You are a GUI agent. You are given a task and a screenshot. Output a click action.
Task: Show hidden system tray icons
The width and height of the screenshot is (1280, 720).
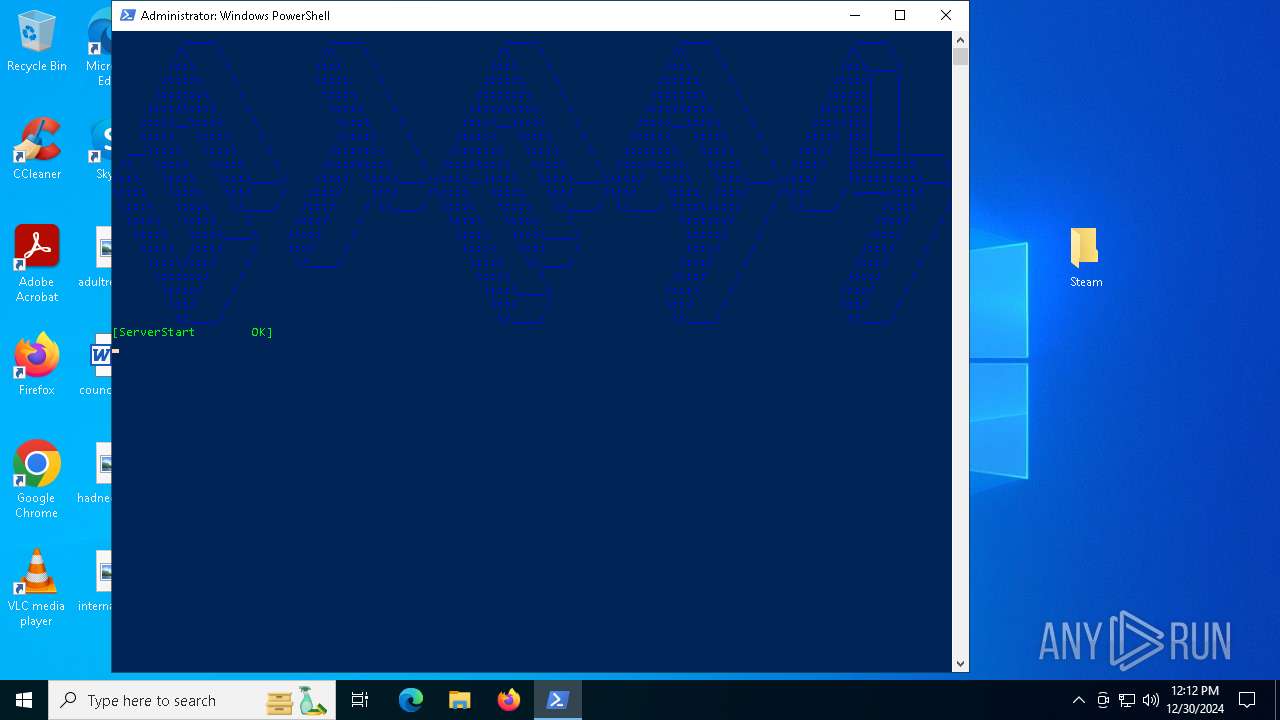[1078, 700]
